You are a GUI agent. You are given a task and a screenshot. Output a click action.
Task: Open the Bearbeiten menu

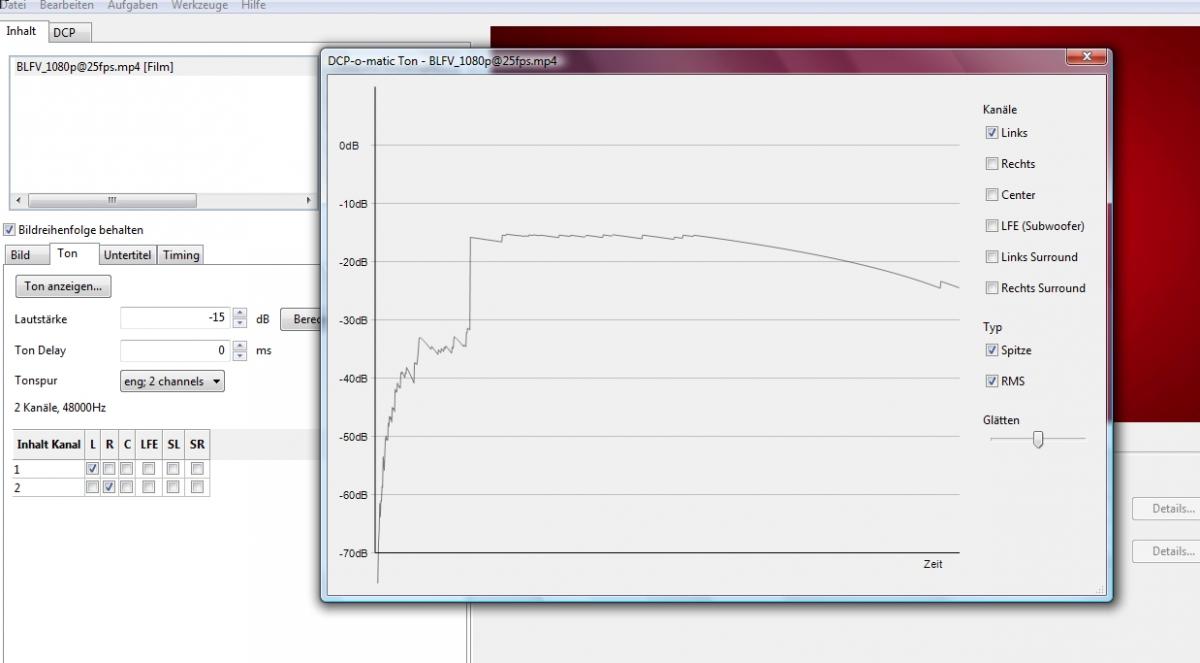tap(67, 5)
